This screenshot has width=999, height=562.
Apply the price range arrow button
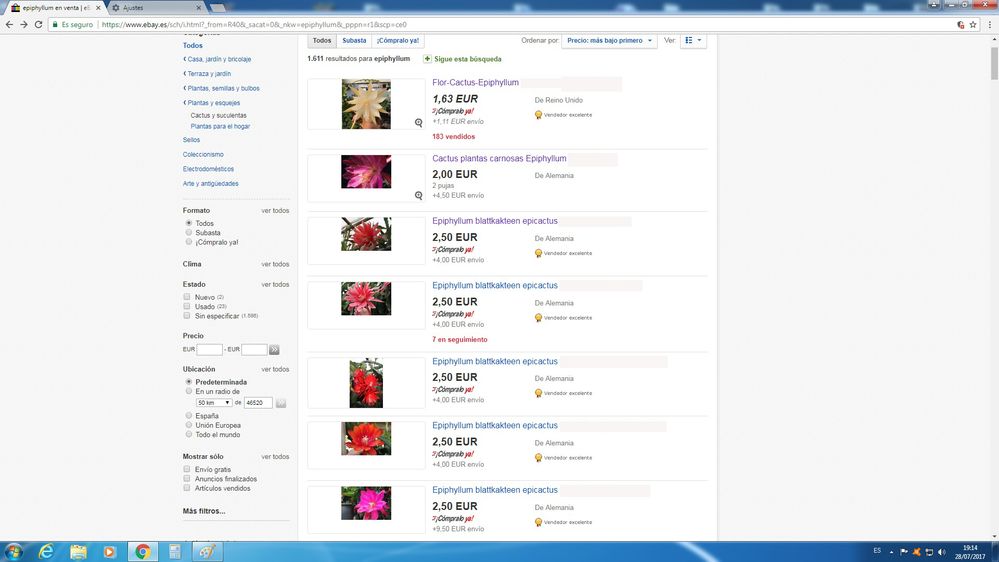274,349
